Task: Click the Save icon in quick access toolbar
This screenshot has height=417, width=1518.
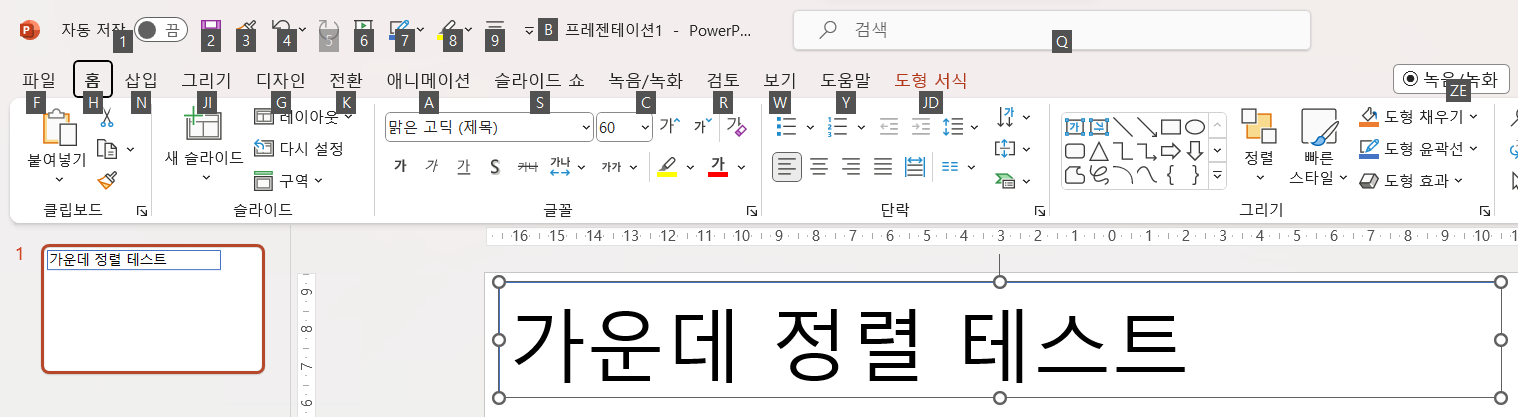Action: [x=210, y=30]
